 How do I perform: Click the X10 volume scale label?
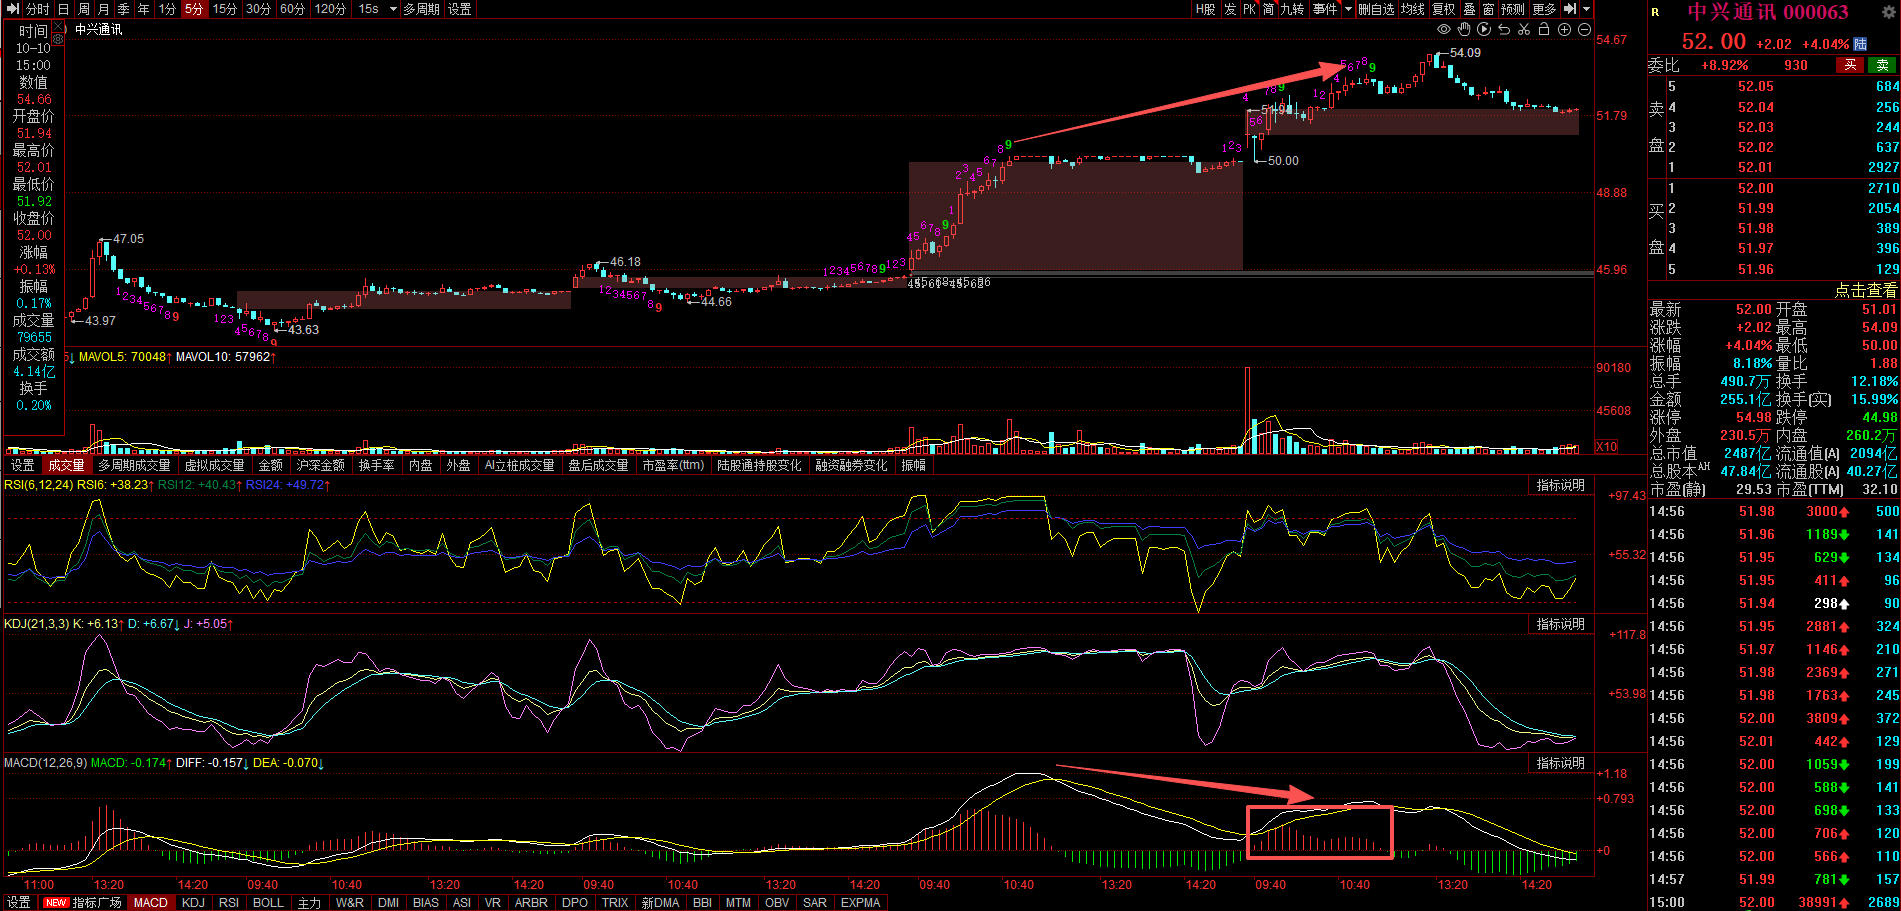pos(1607,447)
